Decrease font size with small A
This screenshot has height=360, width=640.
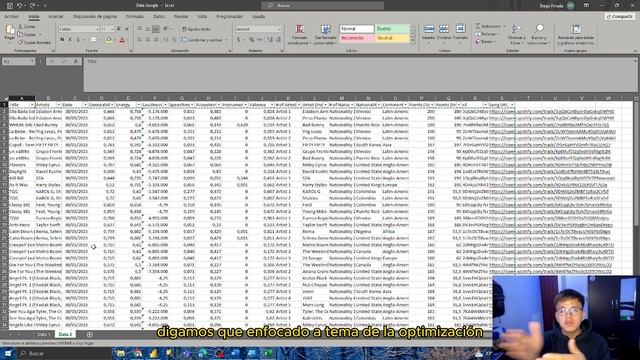point(126,29)
